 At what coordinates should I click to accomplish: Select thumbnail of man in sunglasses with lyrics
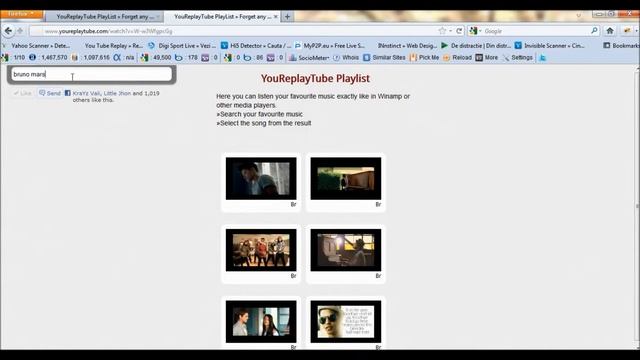point(346,322)
